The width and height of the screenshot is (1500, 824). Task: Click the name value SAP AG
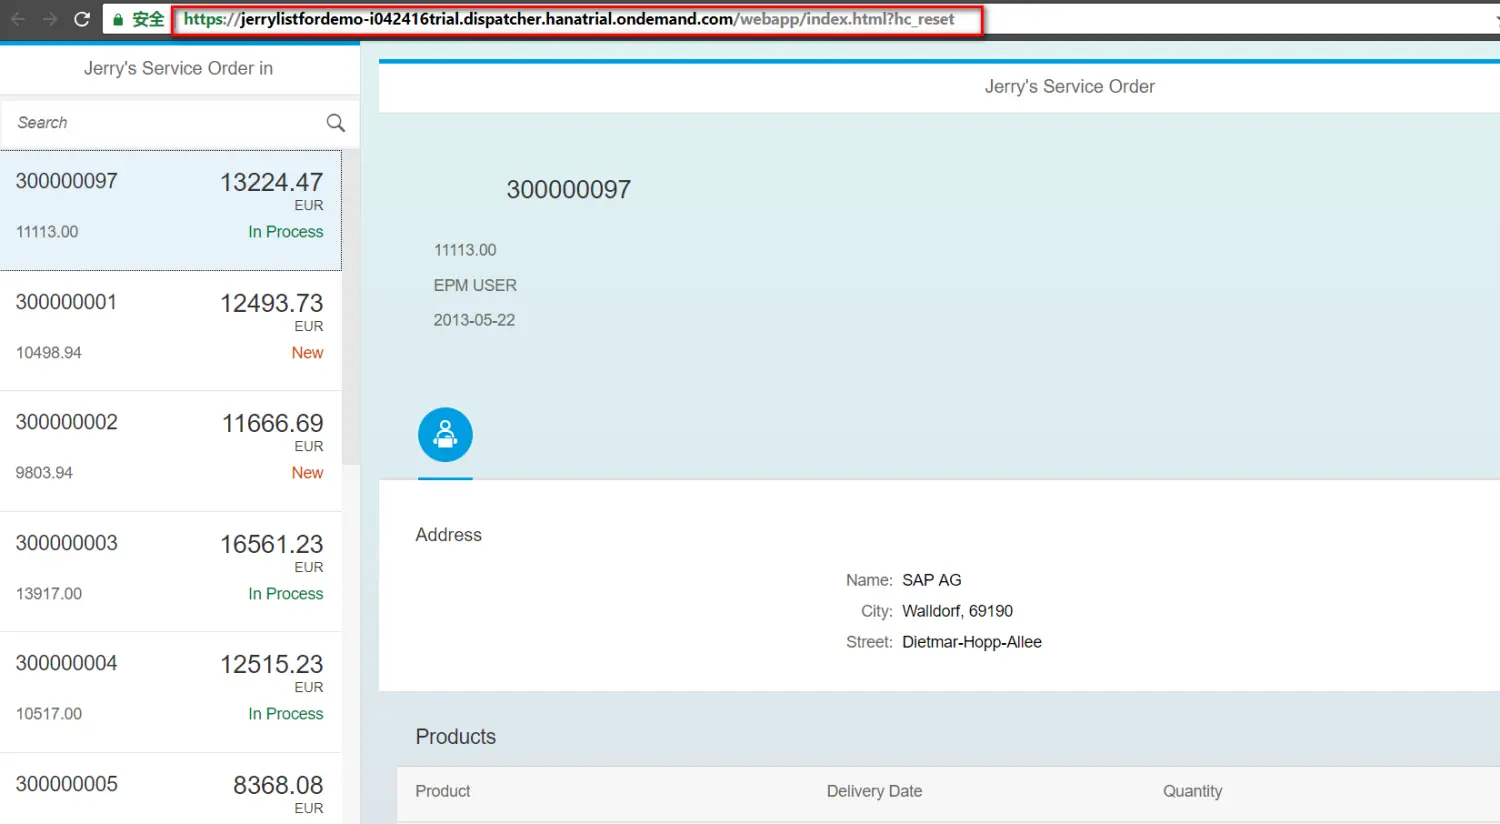pyautogui.click(x=931, y=580)
